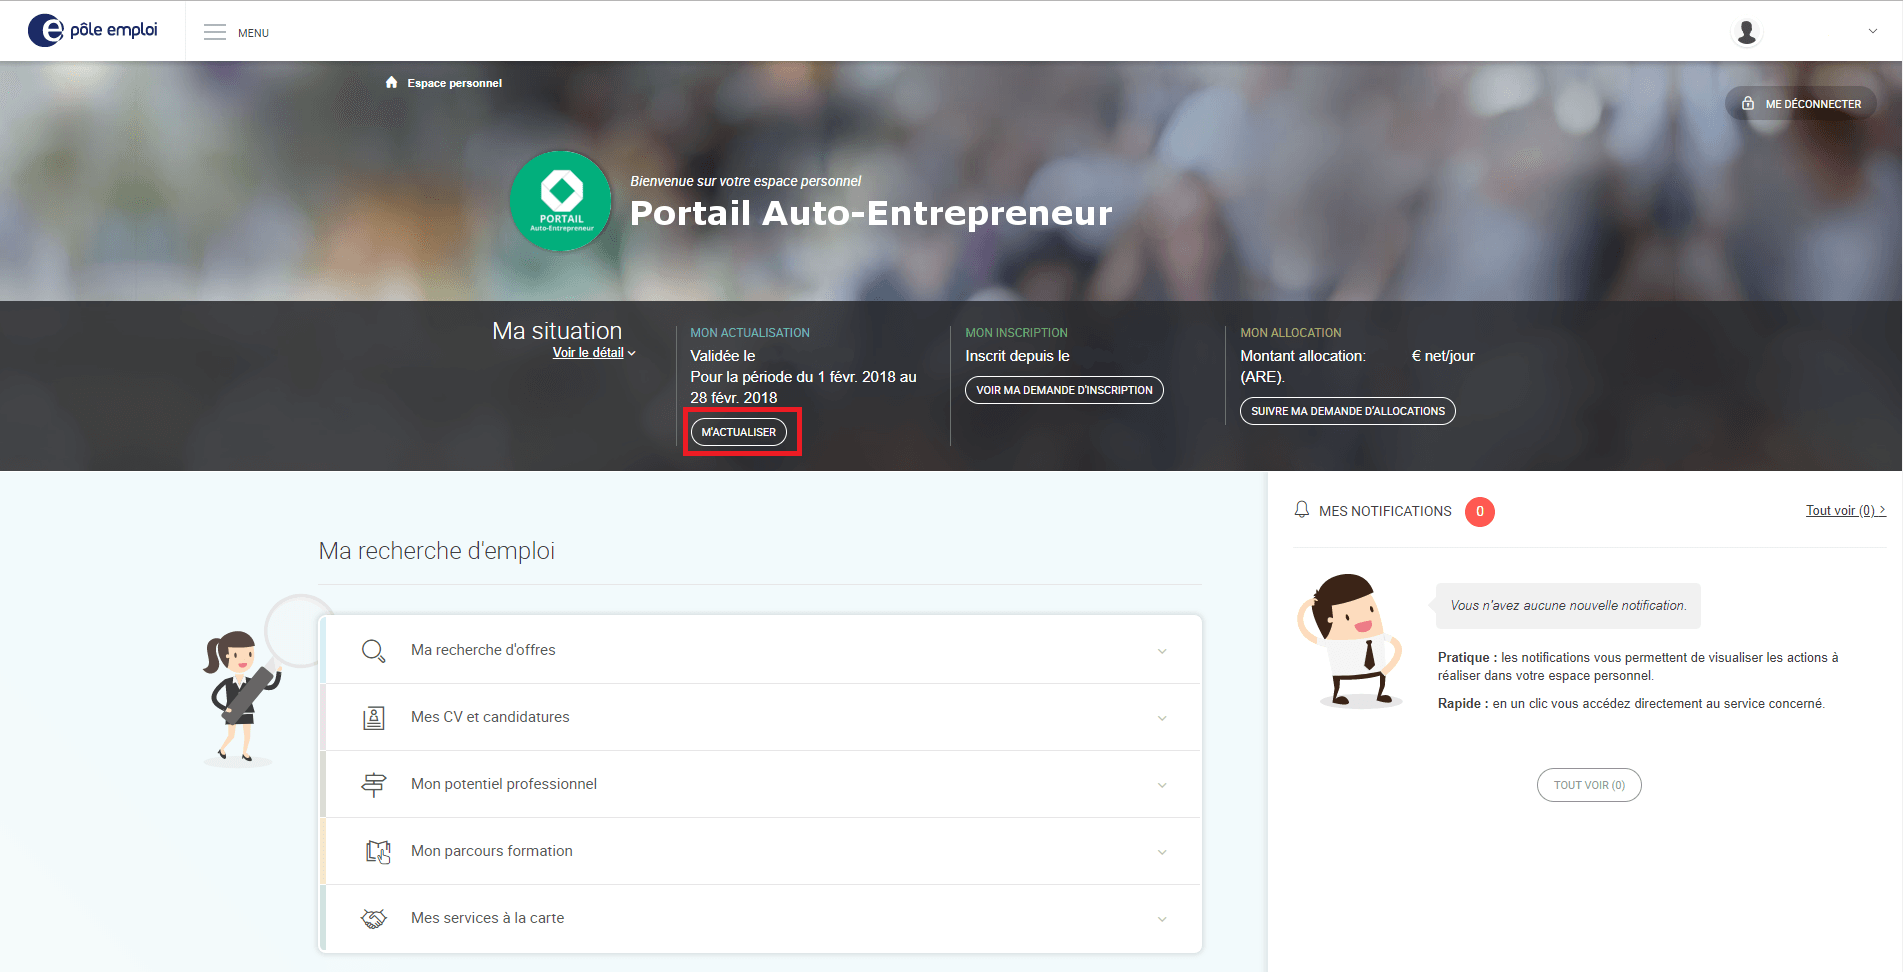Image resolution: width=1903 pixels, height=972 pixels.
Task: Click the Mon parcours formation icon
Action: [x=378, y=852]
